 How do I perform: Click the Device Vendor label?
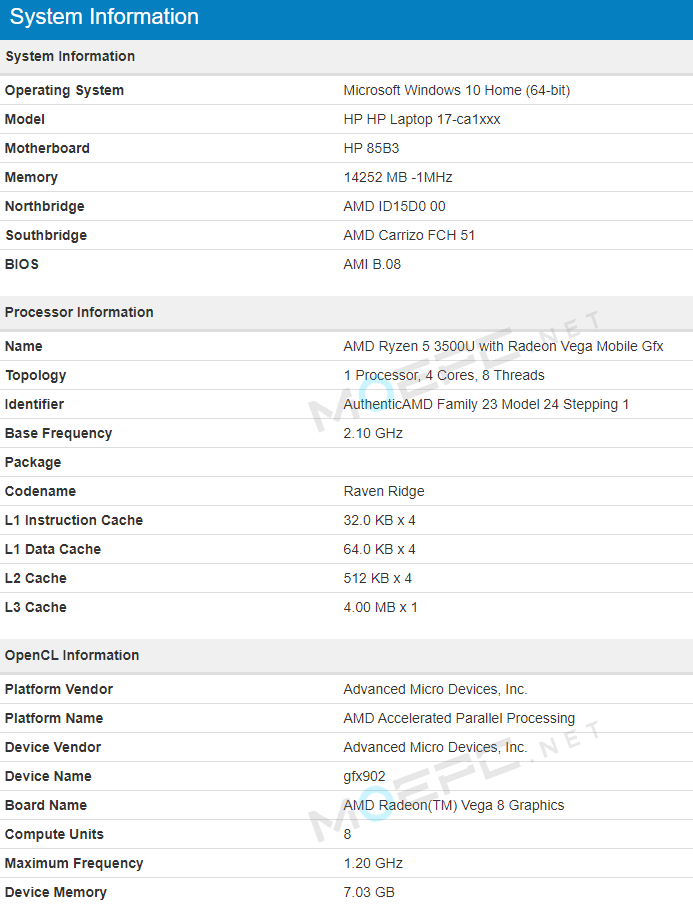tap(53, 747)
